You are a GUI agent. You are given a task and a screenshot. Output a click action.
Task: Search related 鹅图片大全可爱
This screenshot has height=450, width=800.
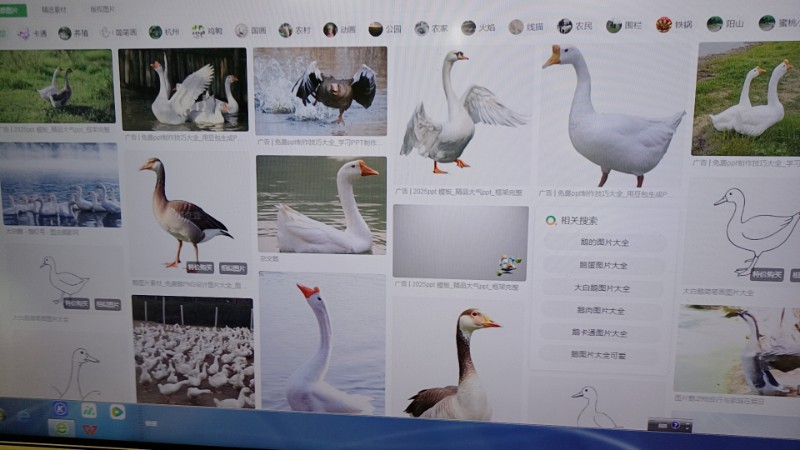598,355
